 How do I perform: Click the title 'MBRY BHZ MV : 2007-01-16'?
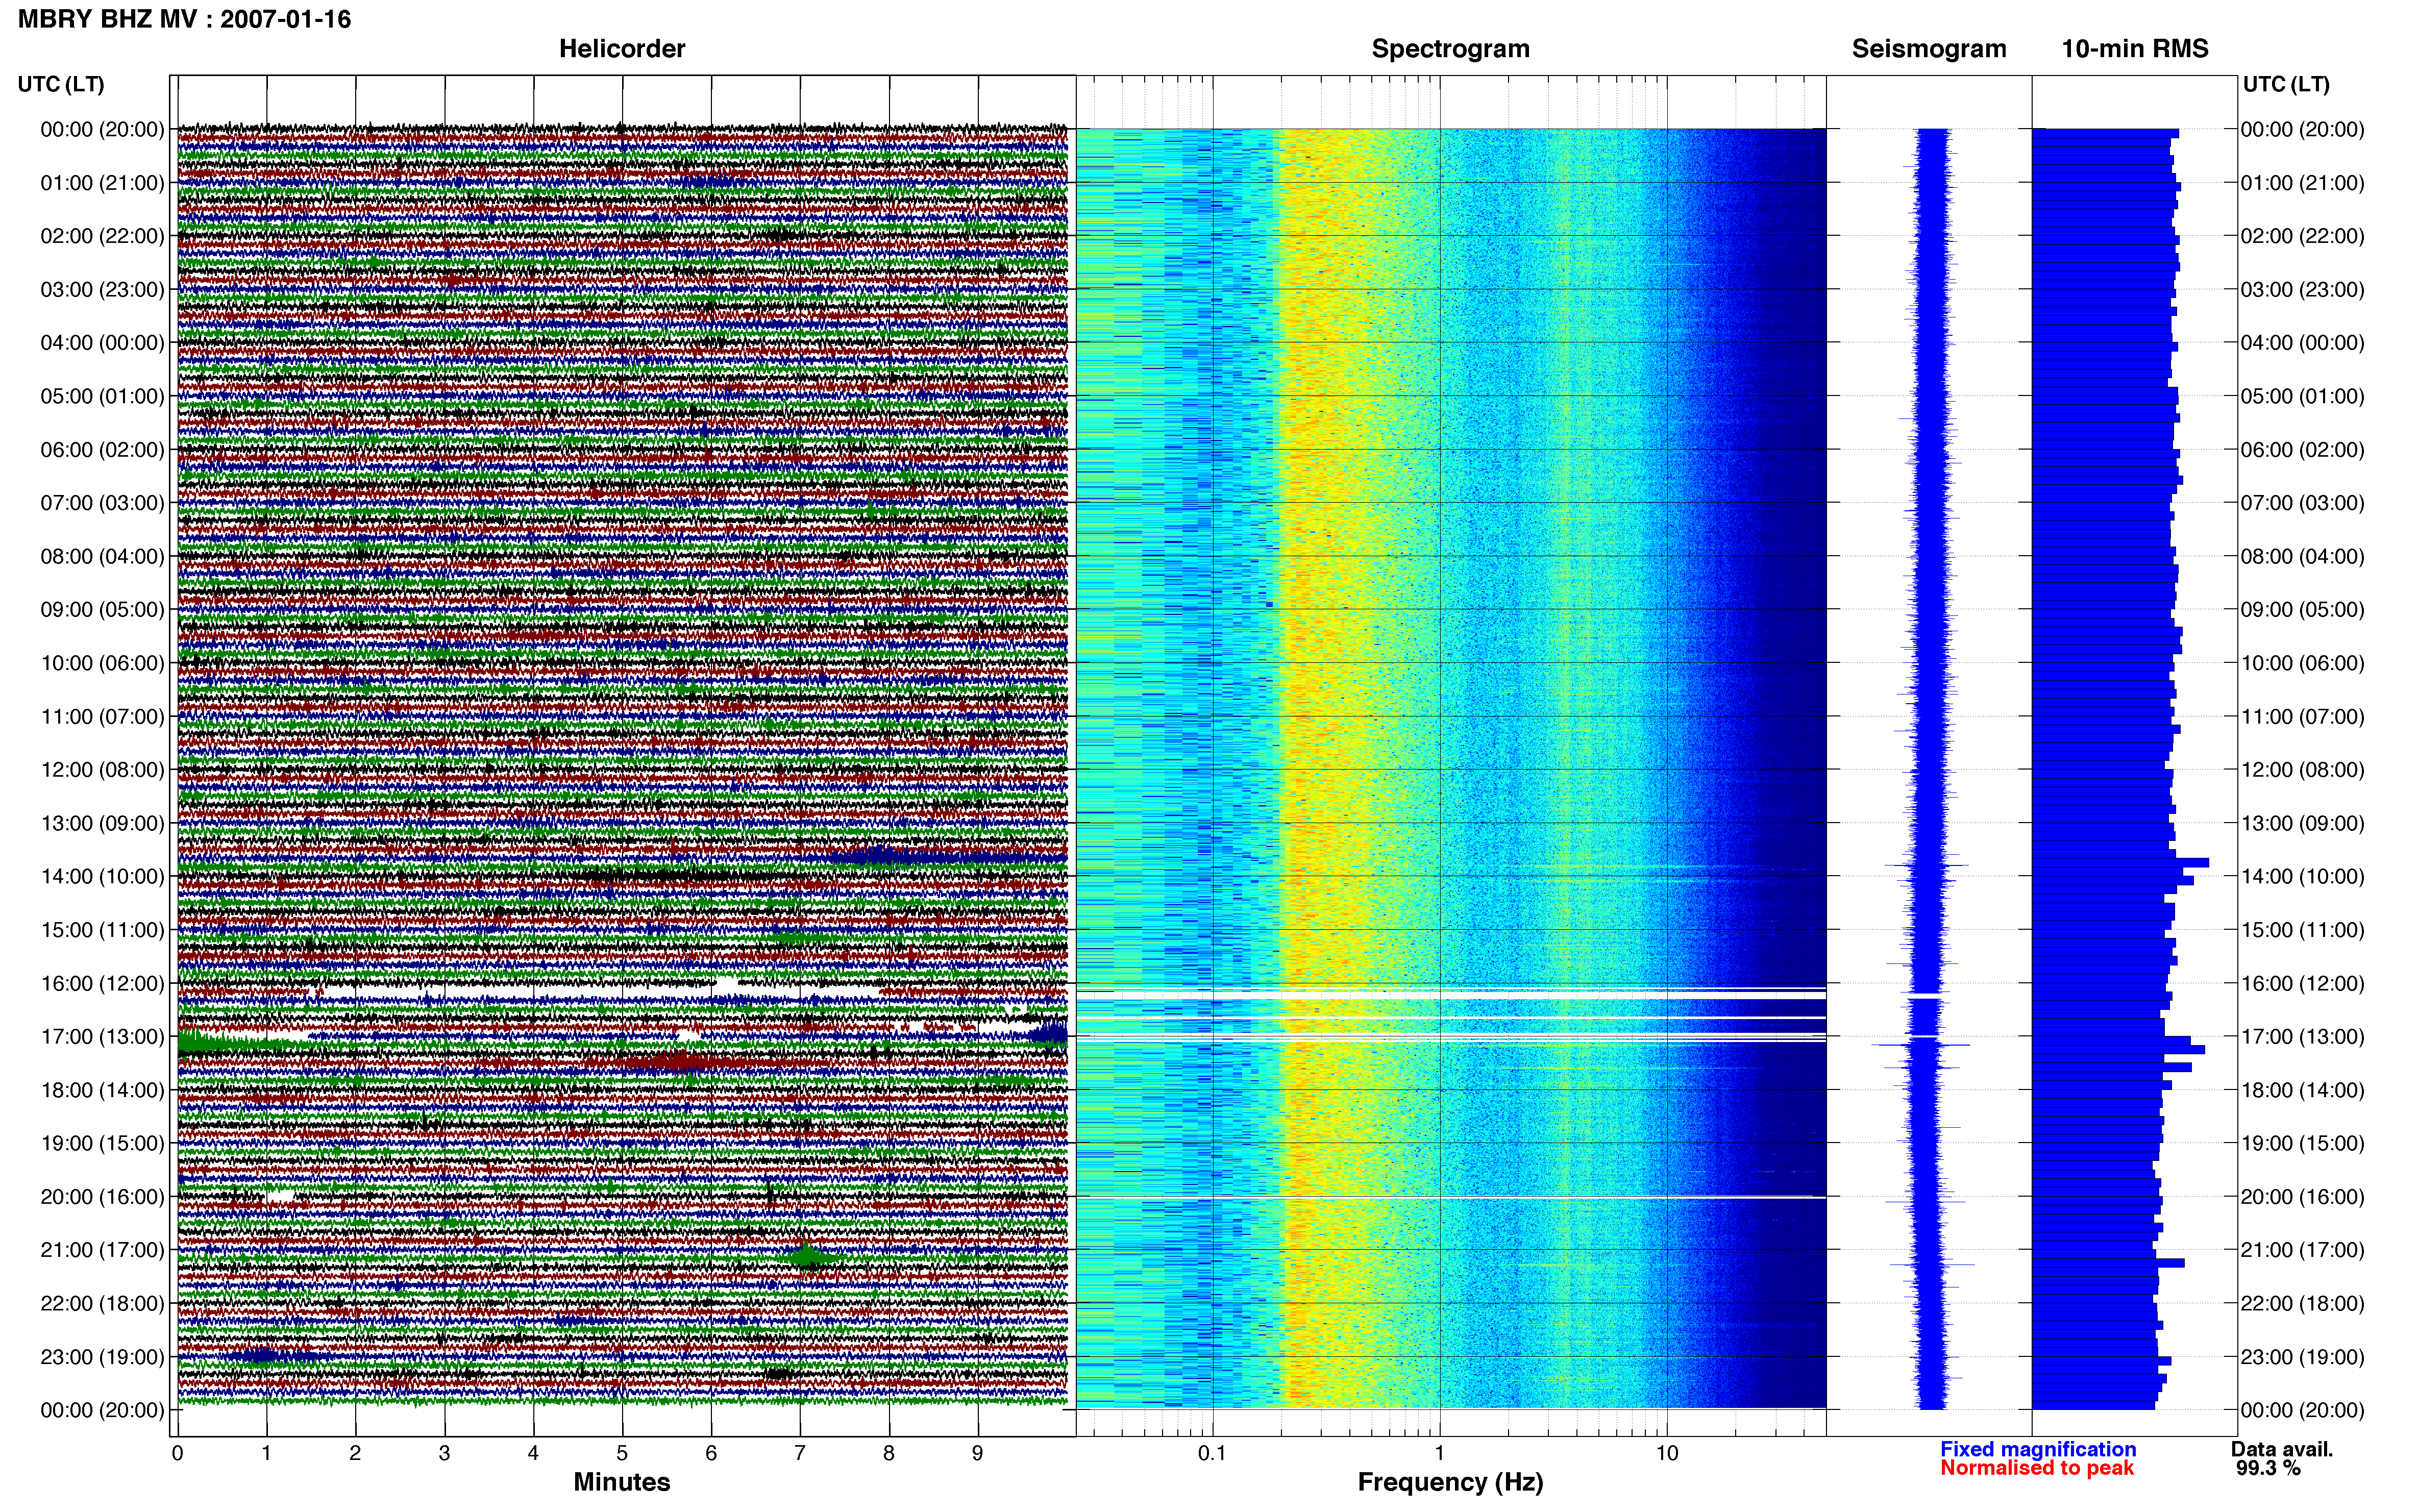point(184,19)
